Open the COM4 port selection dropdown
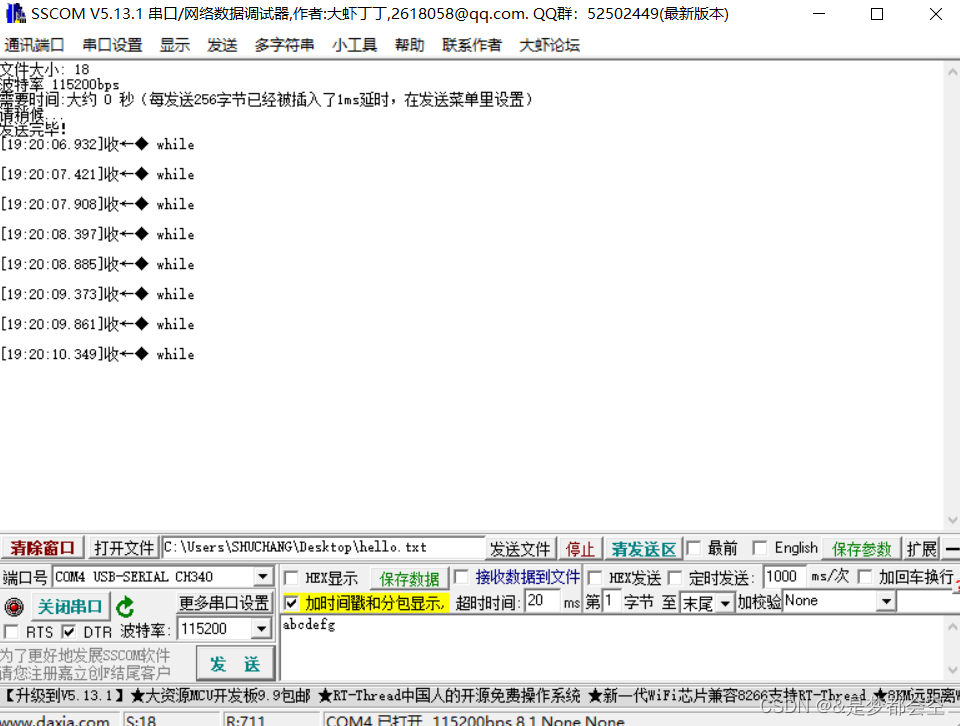960x726 pixels. click(263, 576)
